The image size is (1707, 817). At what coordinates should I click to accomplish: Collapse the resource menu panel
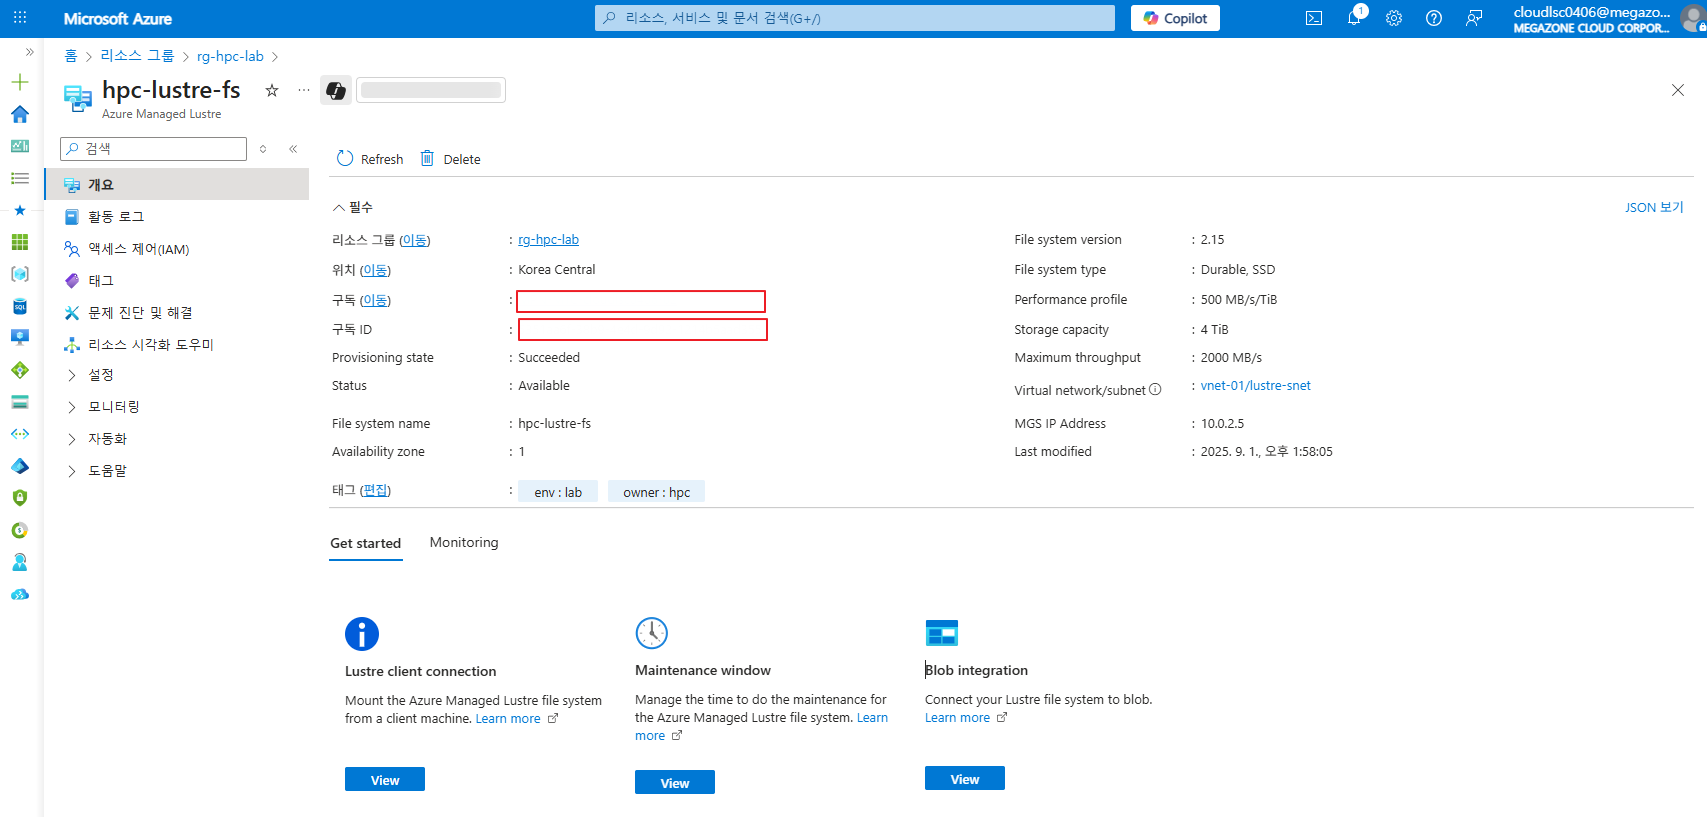(x=293, y=149)
